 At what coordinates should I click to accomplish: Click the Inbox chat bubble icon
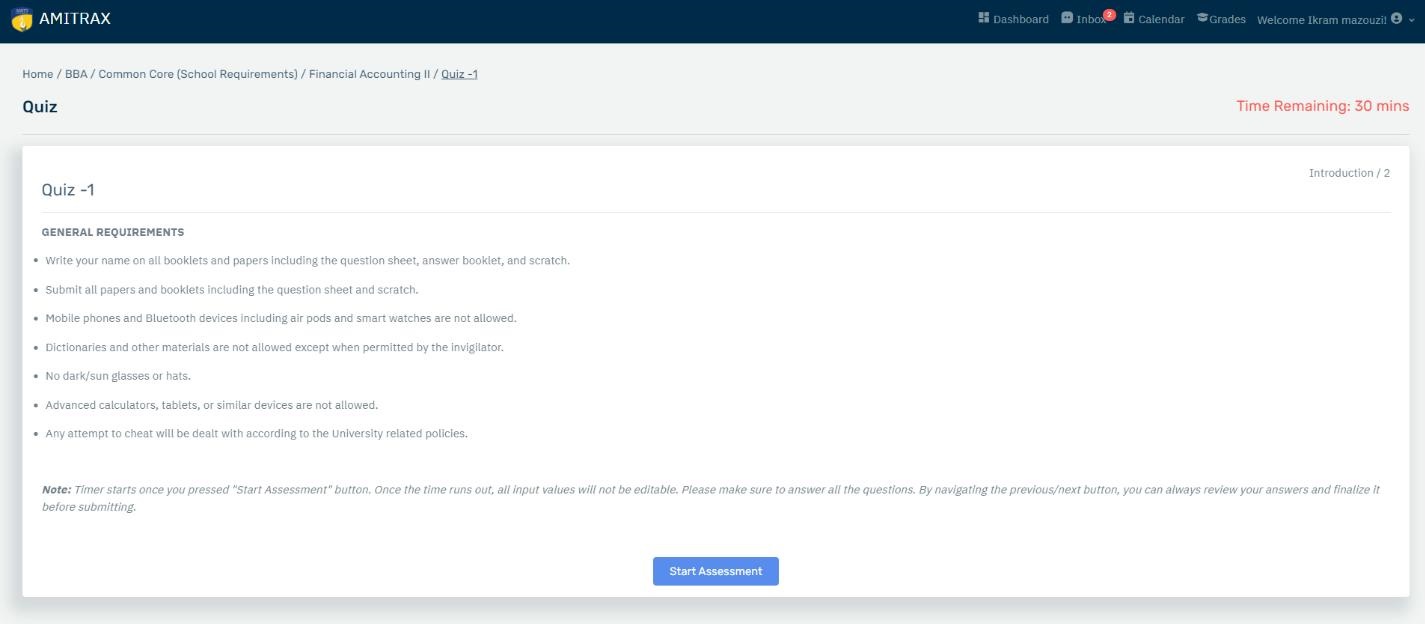pyautogui.click(x=1067, y=18)
